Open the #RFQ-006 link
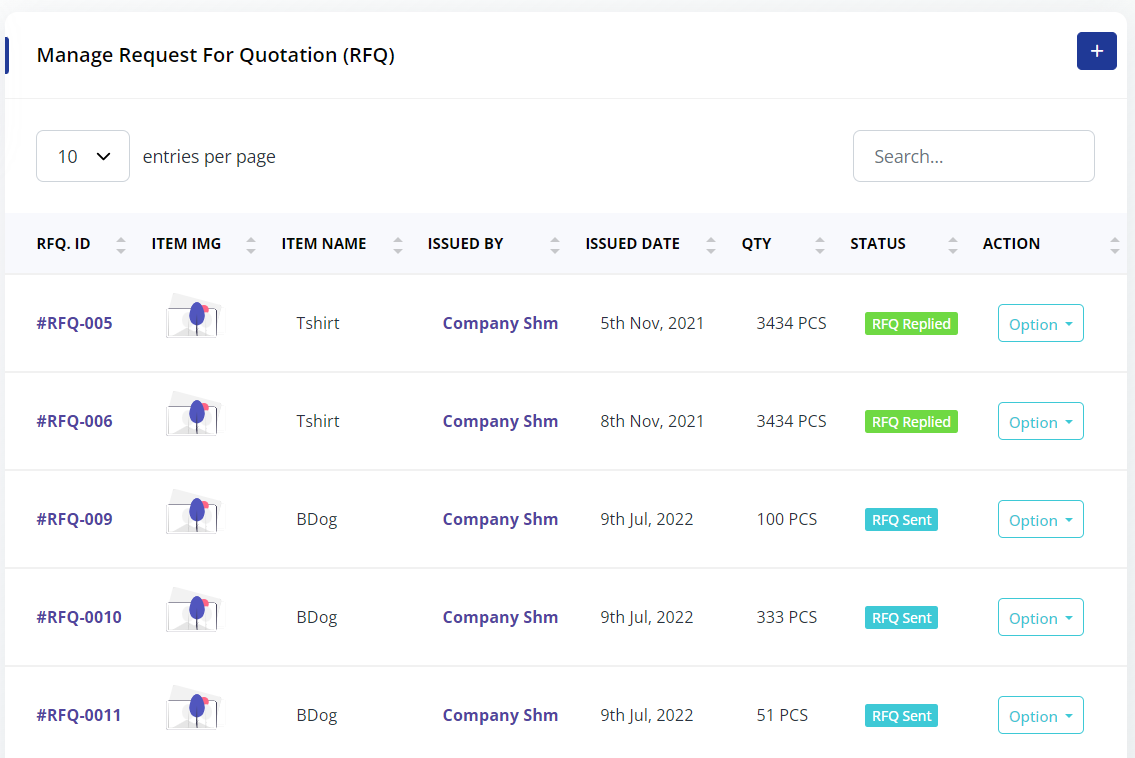This screenshot has width=1135, height=758. 74,421
